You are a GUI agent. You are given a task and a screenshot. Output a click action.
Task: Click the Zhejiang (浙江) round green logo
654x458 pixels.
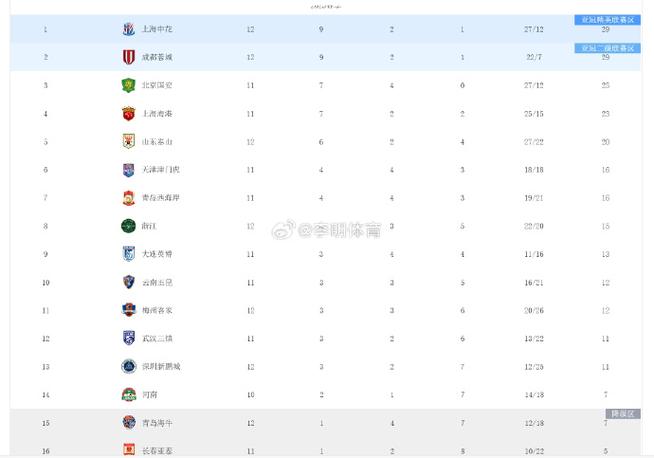tap(128, 226)
